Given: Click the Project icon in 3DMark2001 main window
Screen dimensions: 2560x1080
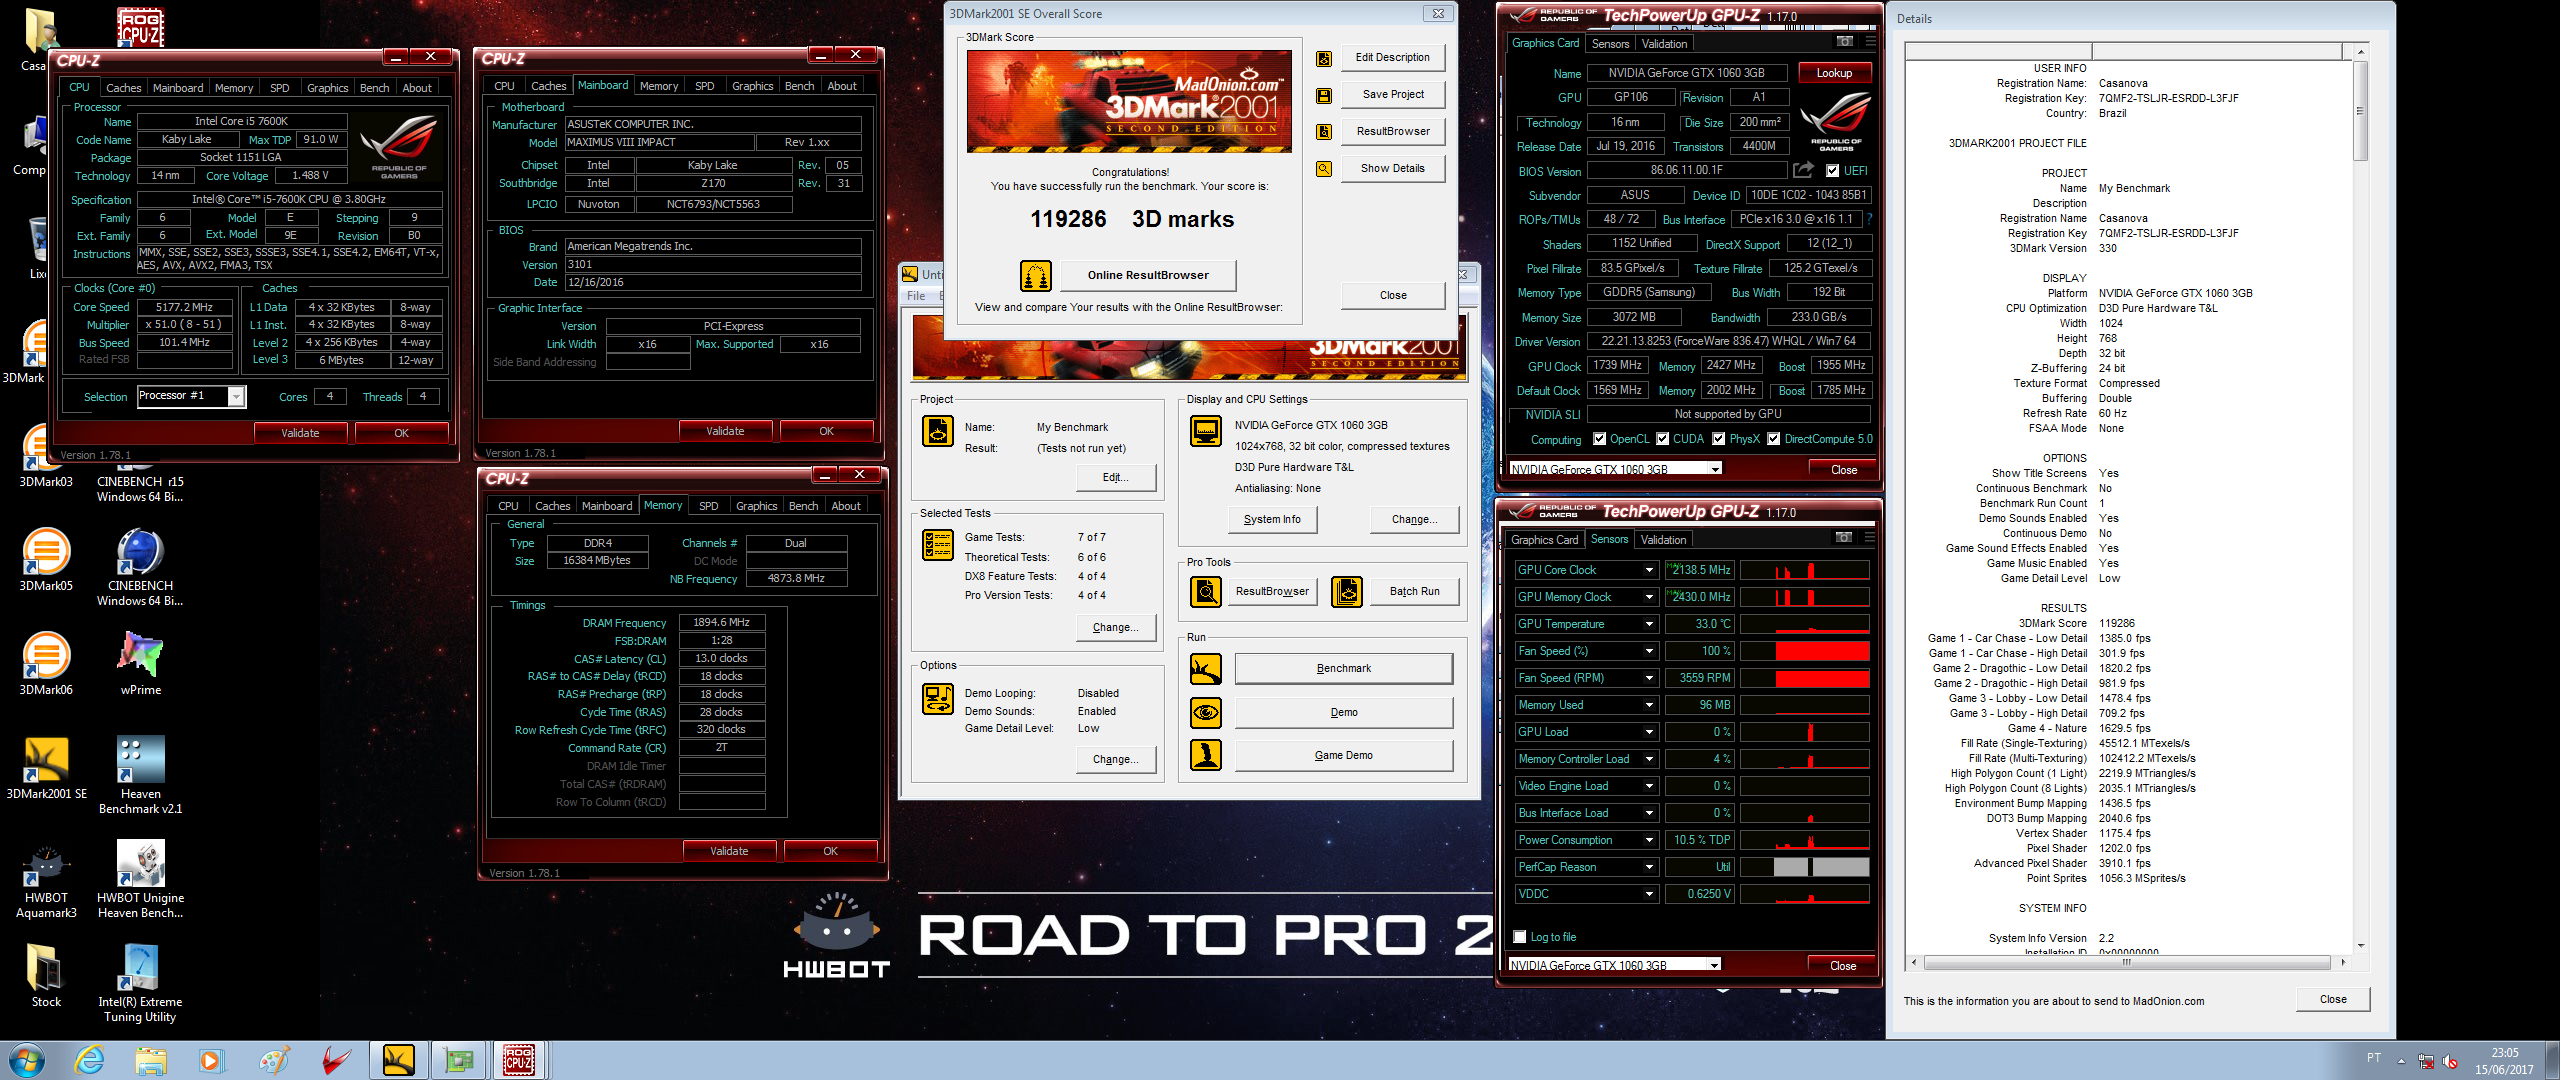Looking at the screenshot, I should [x=937, y=431].
